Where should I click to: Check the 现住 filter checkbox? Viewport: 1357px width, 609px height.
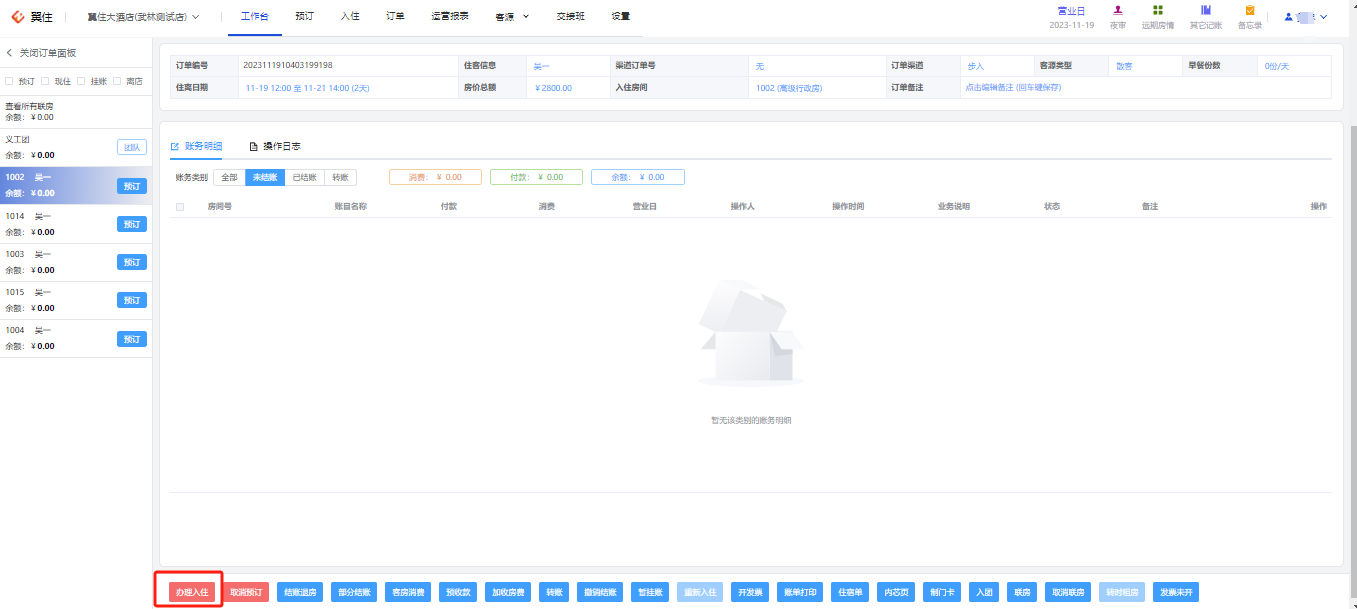pyautogui.click(x=45, y=81)
